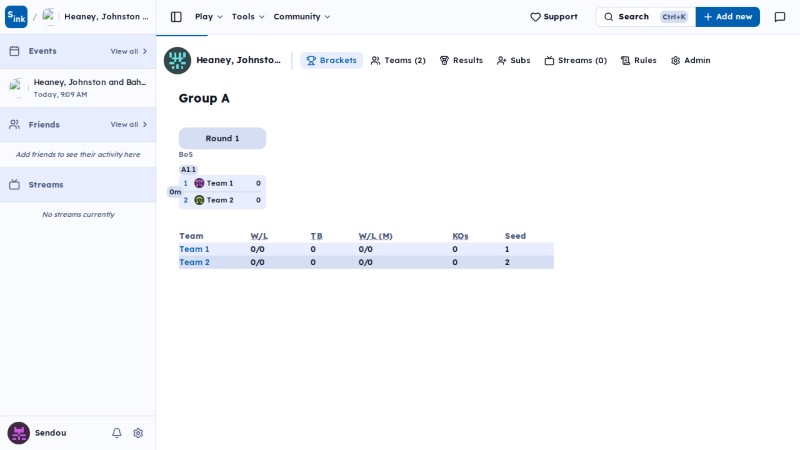This screenshot has width=800, height=450.
Task: Expand the Community menu
Action: pos(302,17)
